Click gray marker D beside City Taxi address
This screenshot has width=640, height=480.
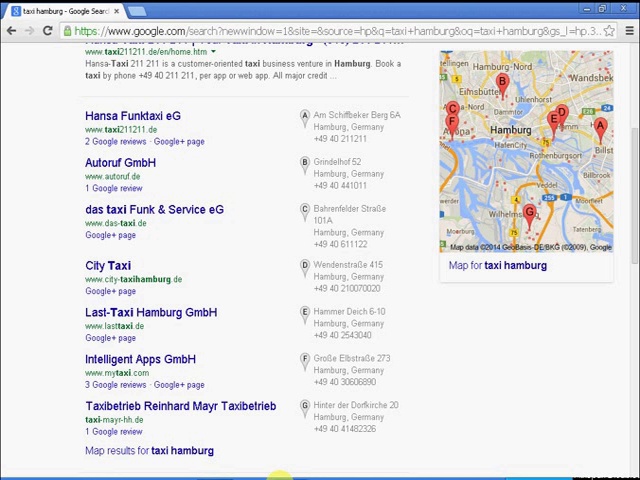pos(305,266)
